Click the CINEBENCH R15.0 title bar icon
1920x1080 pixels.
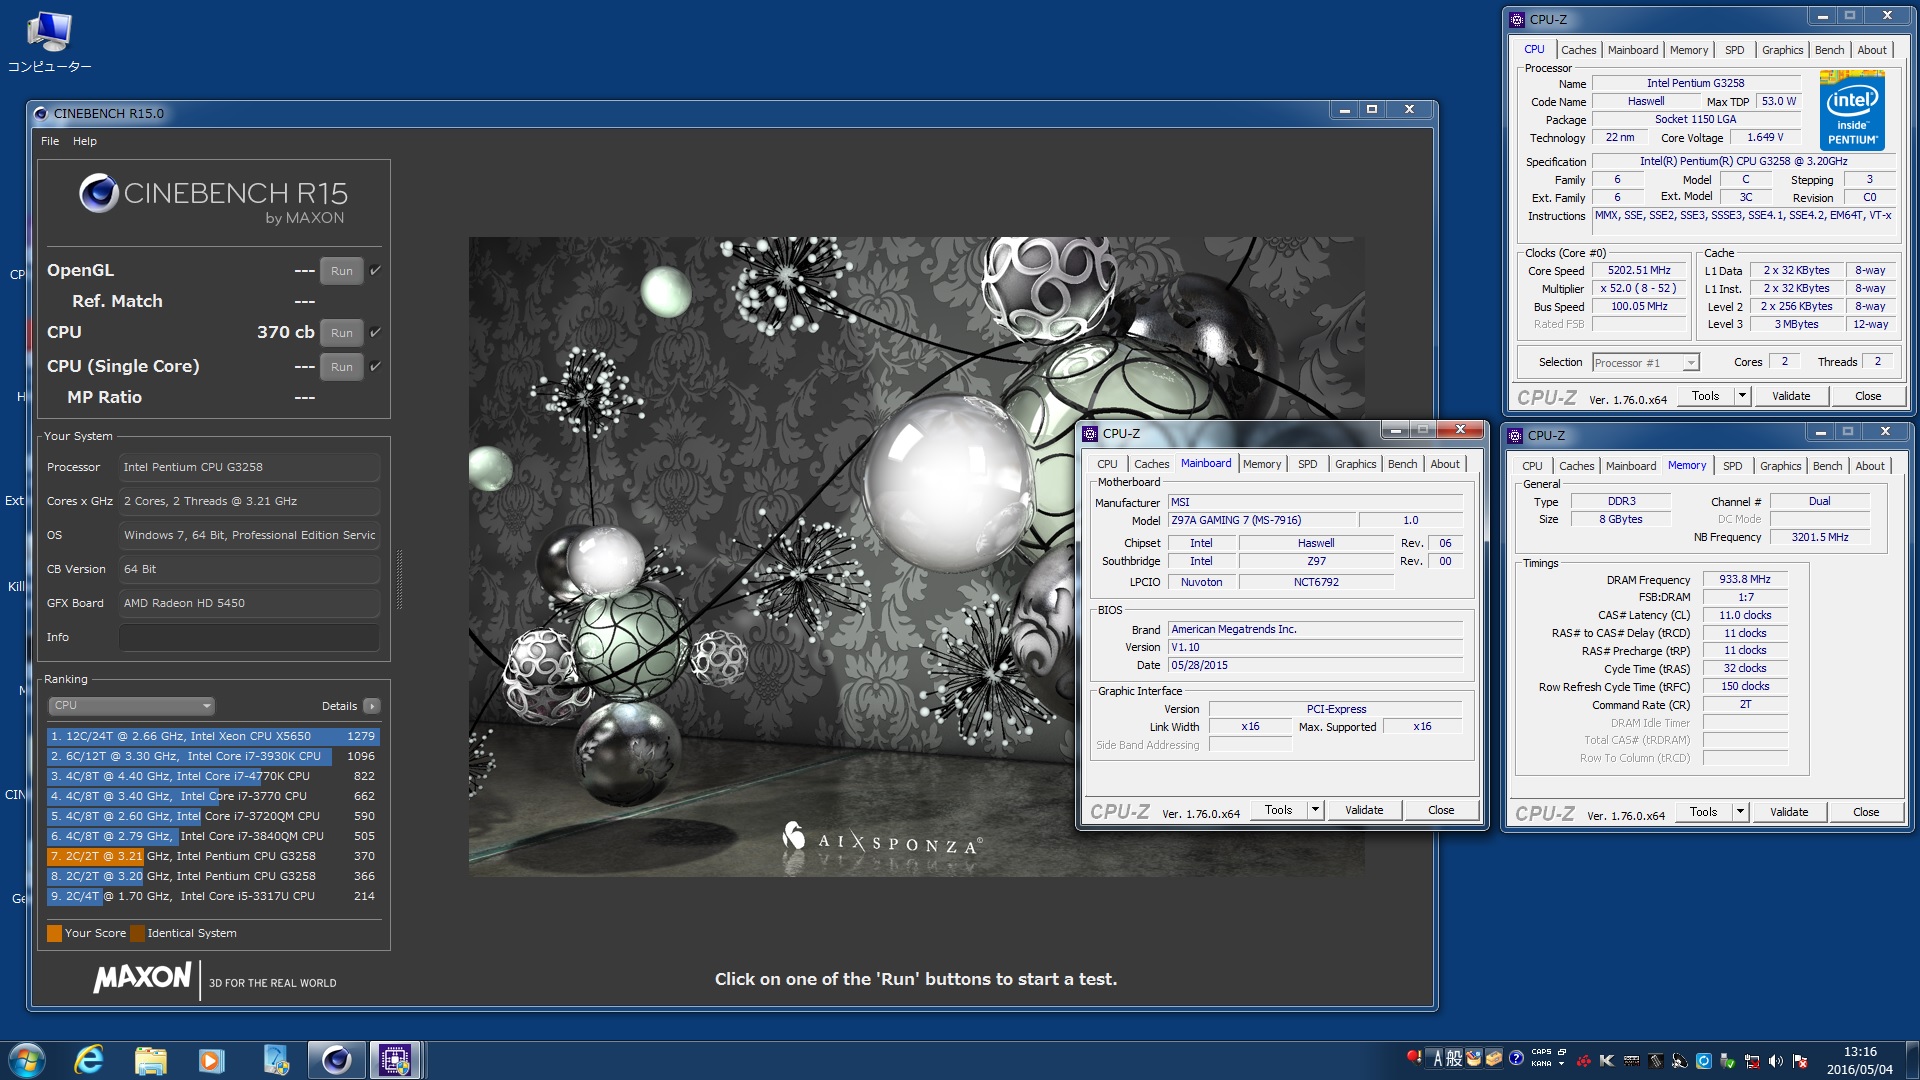point(41,113)
